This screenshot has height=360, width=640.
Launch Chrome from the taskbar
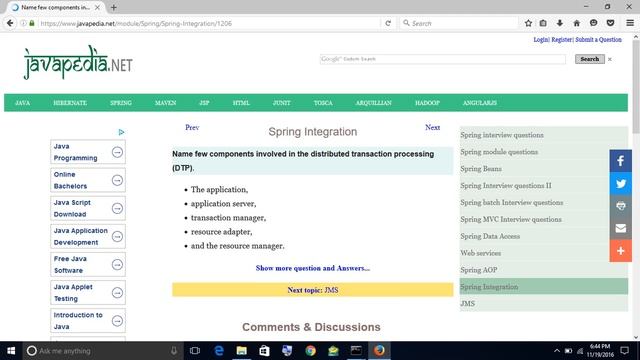(x=310, y=351)
